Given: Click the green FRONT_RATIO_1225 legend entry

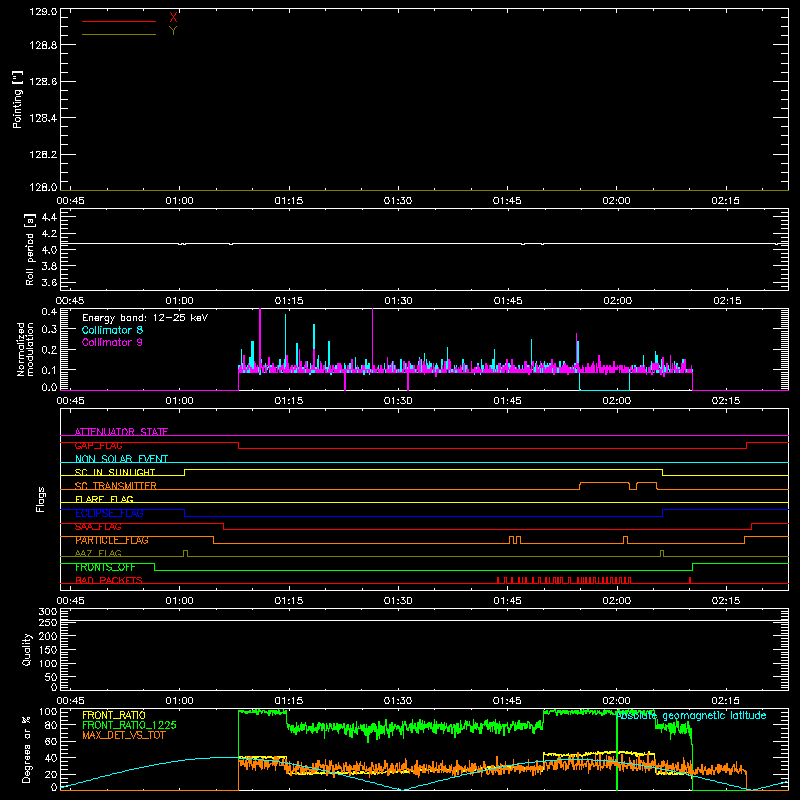Looking at the screenshot, I should coord(130,725).
